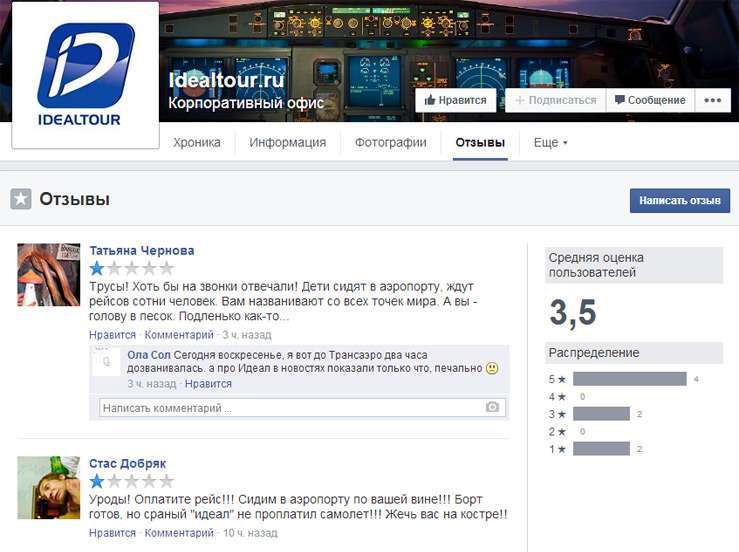This screenshot has height=552, width=739.
Task: Click the 3-star distribution bar
Action: [x=601, y=414]
